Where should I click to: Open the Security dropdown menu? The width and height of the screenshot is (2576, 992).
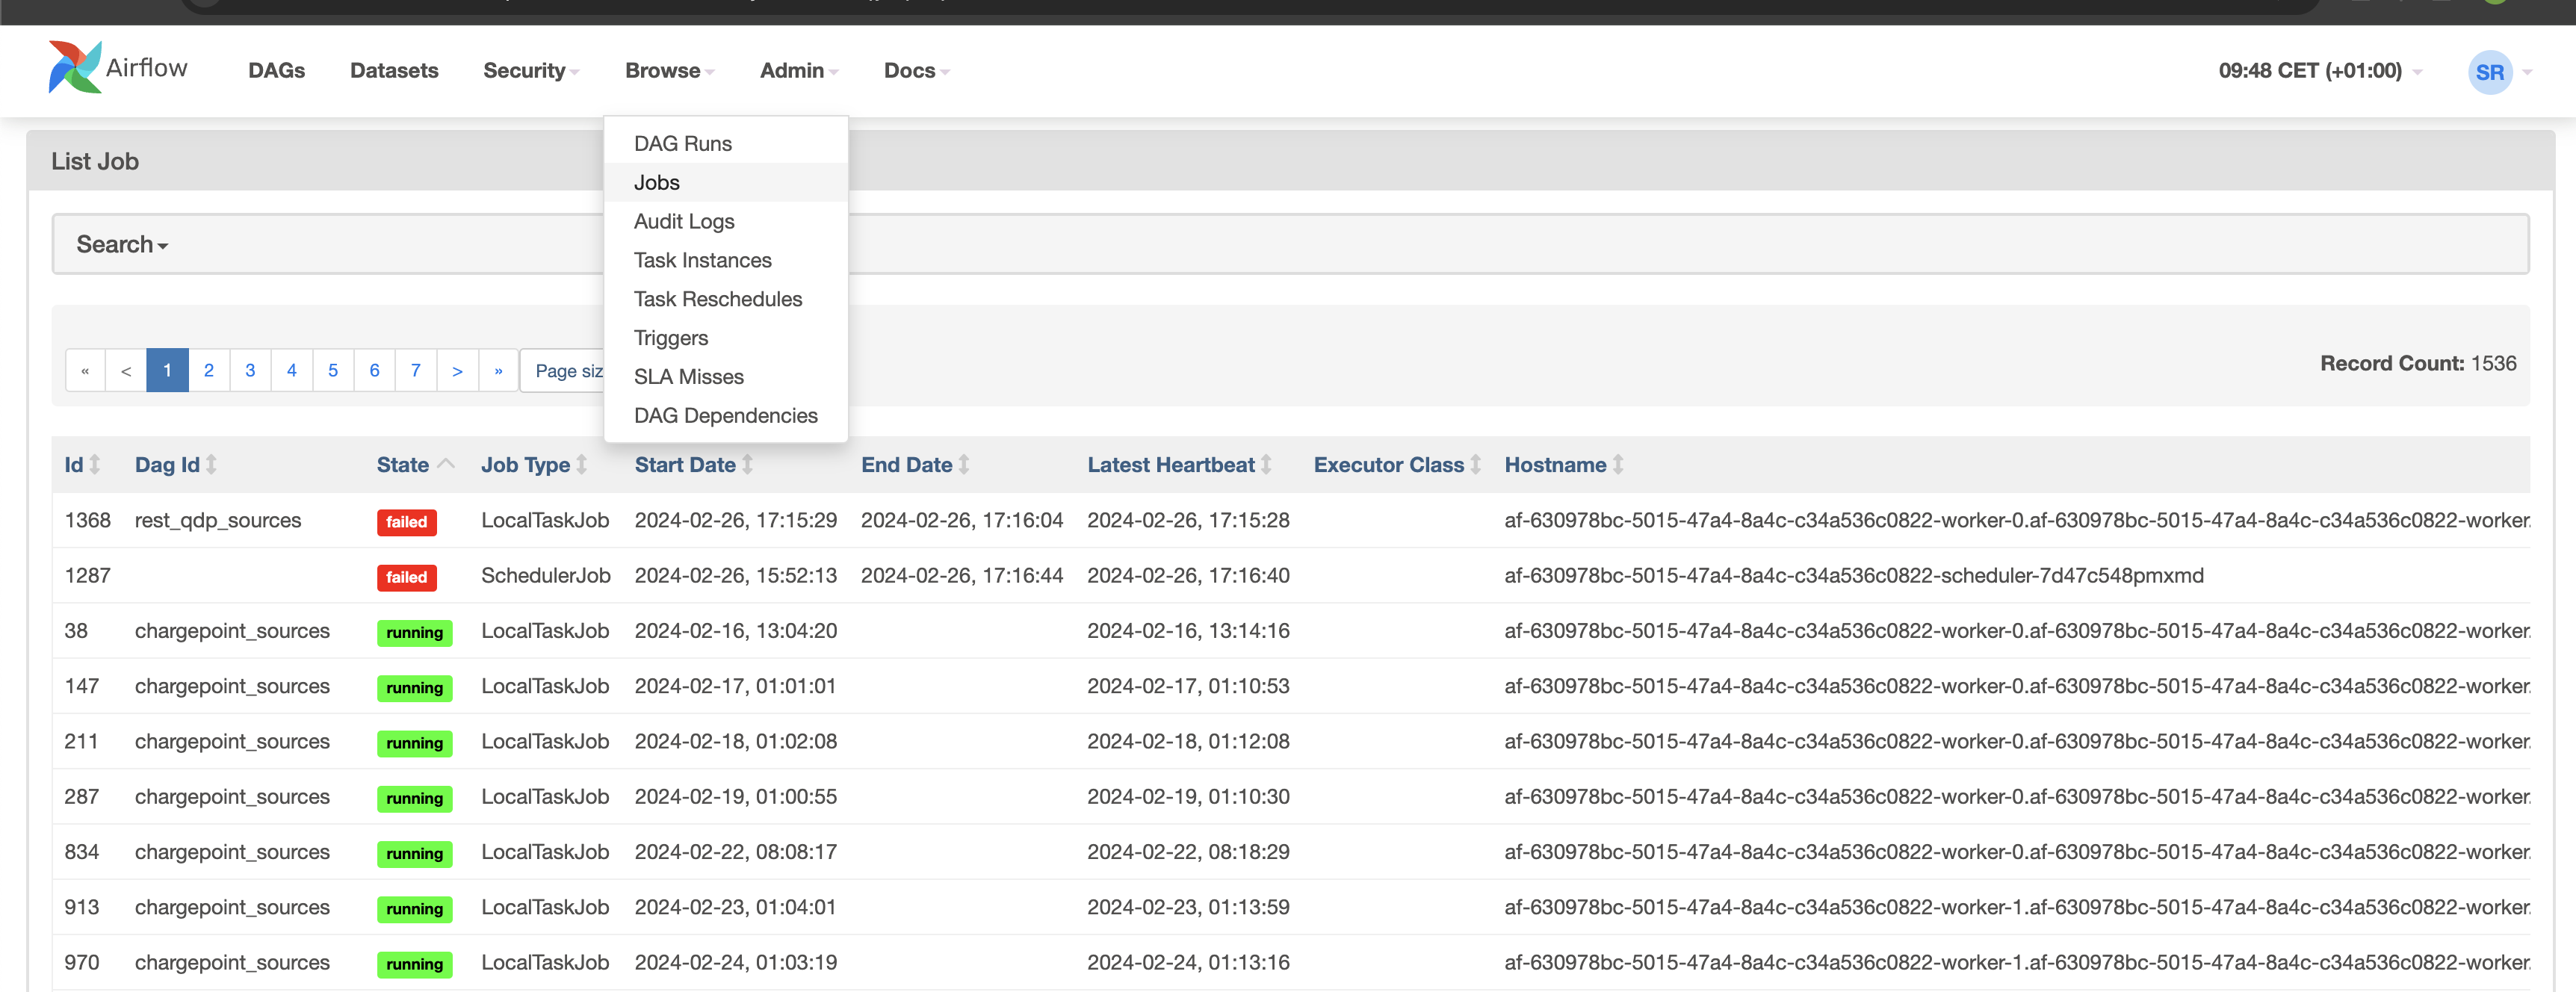[531, 70]
